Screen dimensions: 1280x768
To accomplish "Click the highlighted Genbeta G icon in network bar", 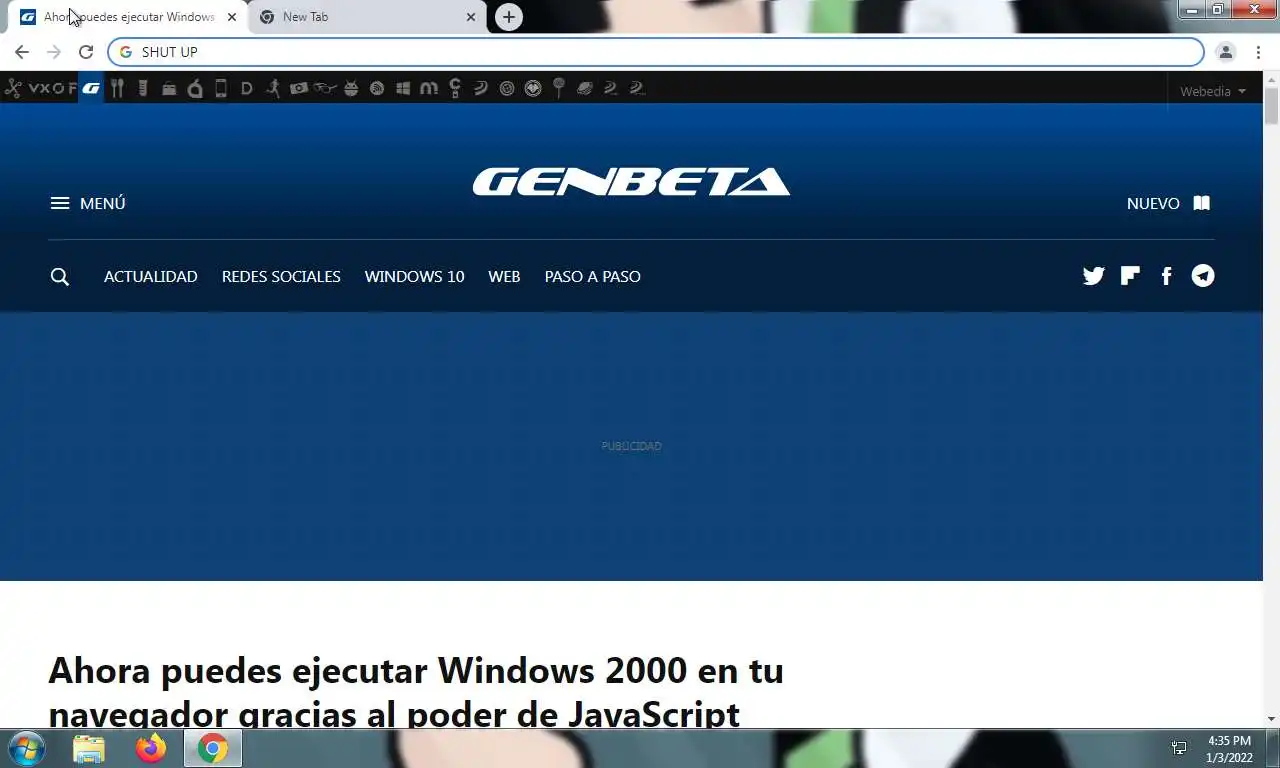I will pyautogui.click(x=91, y=88).
